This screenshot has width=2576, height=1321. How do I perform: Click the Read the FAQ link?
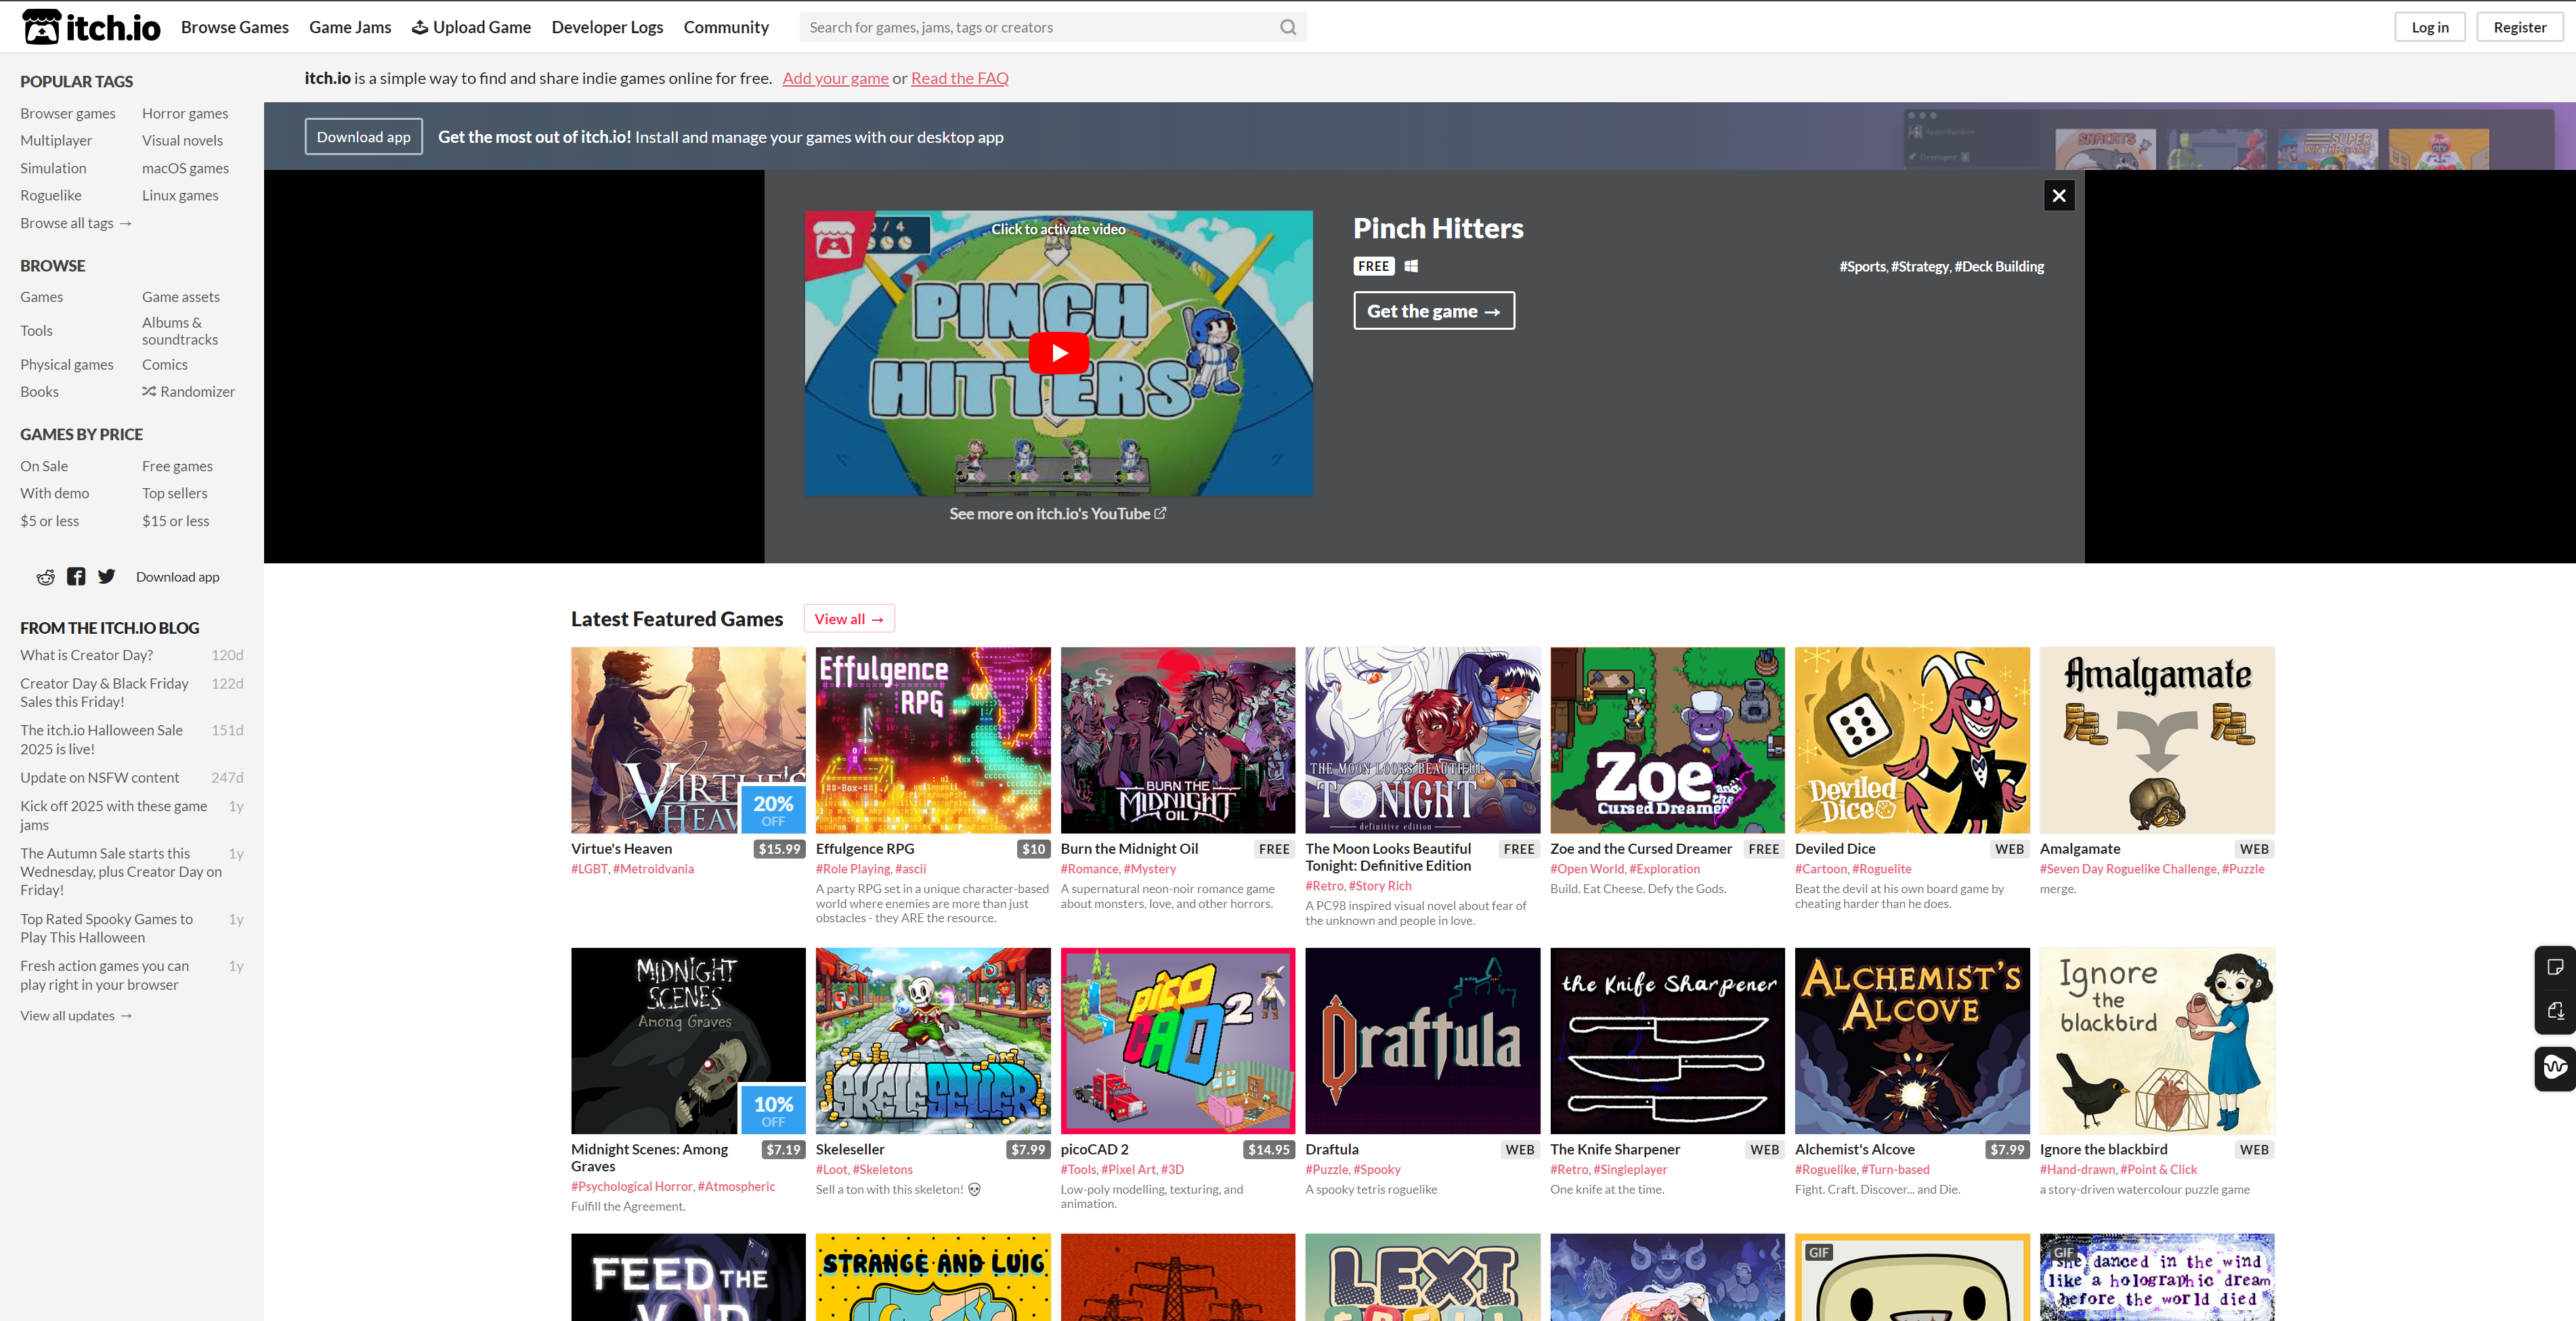click(959, 78)
